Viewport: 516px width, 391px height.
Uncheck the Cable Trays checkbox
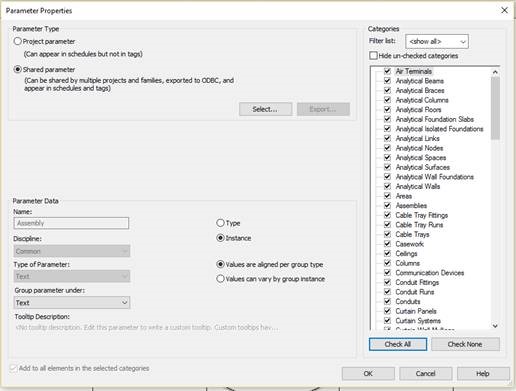(x=387, y=234)
